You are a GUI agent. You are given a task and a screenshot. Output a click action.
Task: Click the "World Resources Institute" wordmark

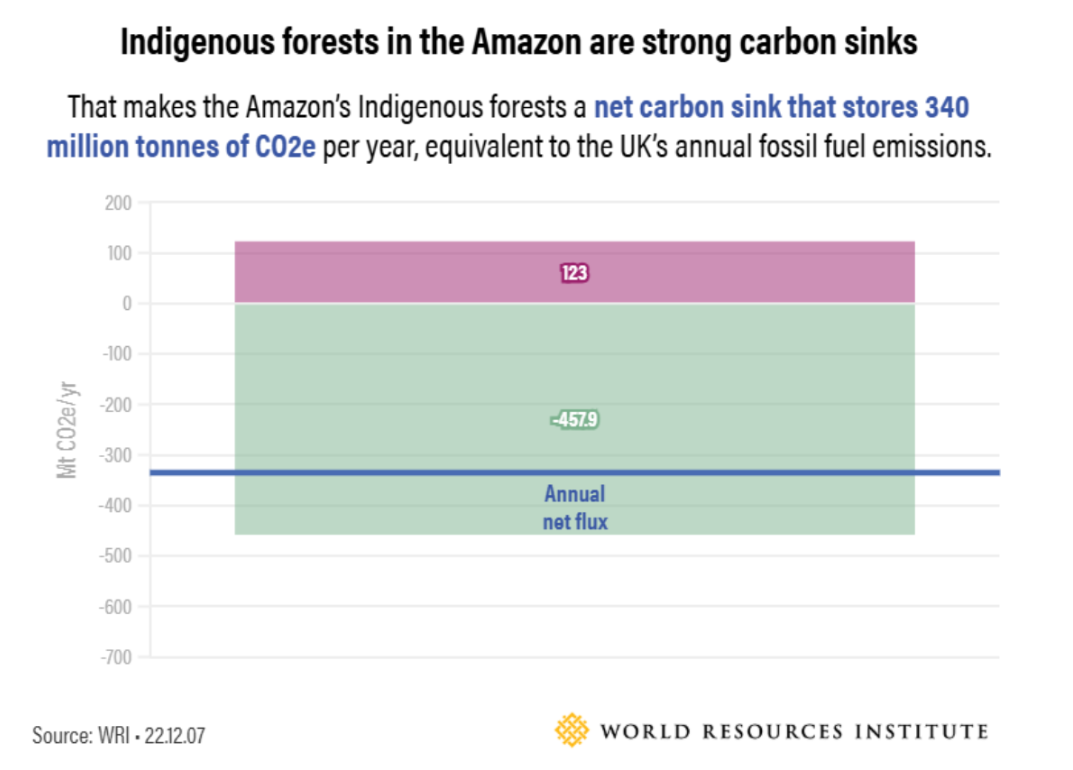click(x=794, y=731)
